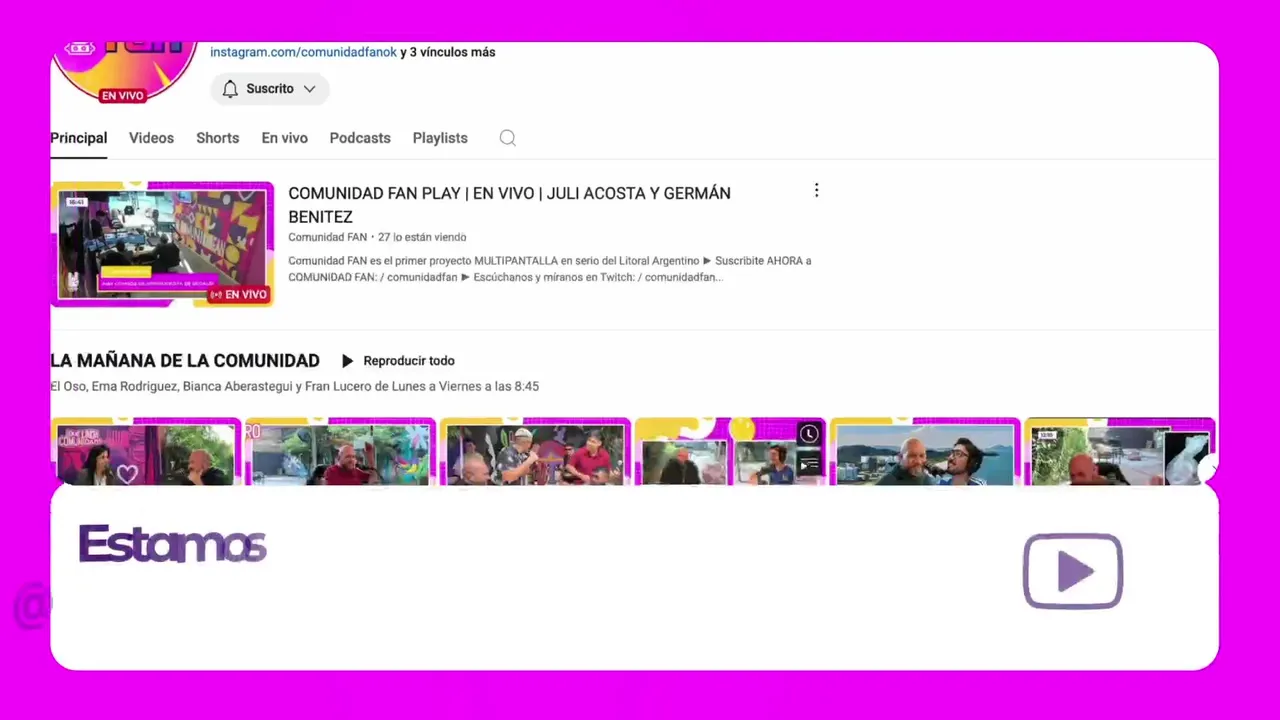Click the Comunidad FAN channel avatar

pos(124,72)
